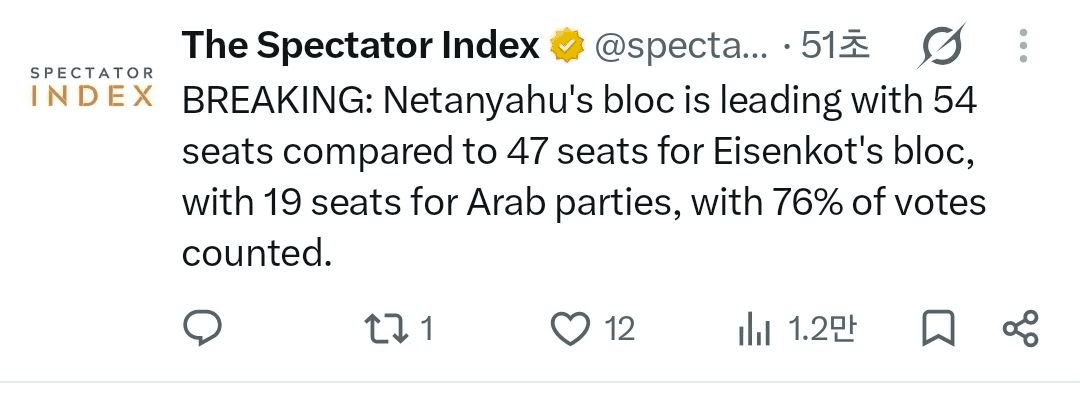Open The Spectator Index display name

point(361,46)
